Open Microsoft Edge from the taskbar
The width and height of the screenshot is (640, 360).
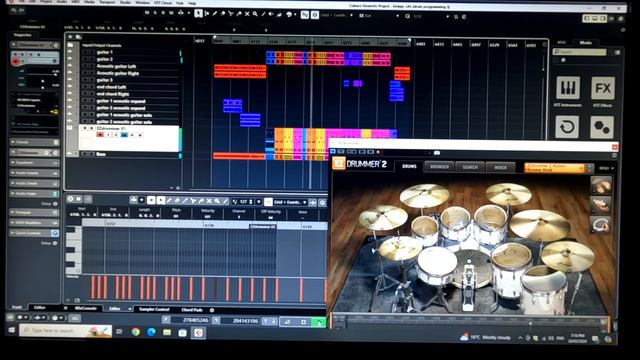[x=151, y=332]
